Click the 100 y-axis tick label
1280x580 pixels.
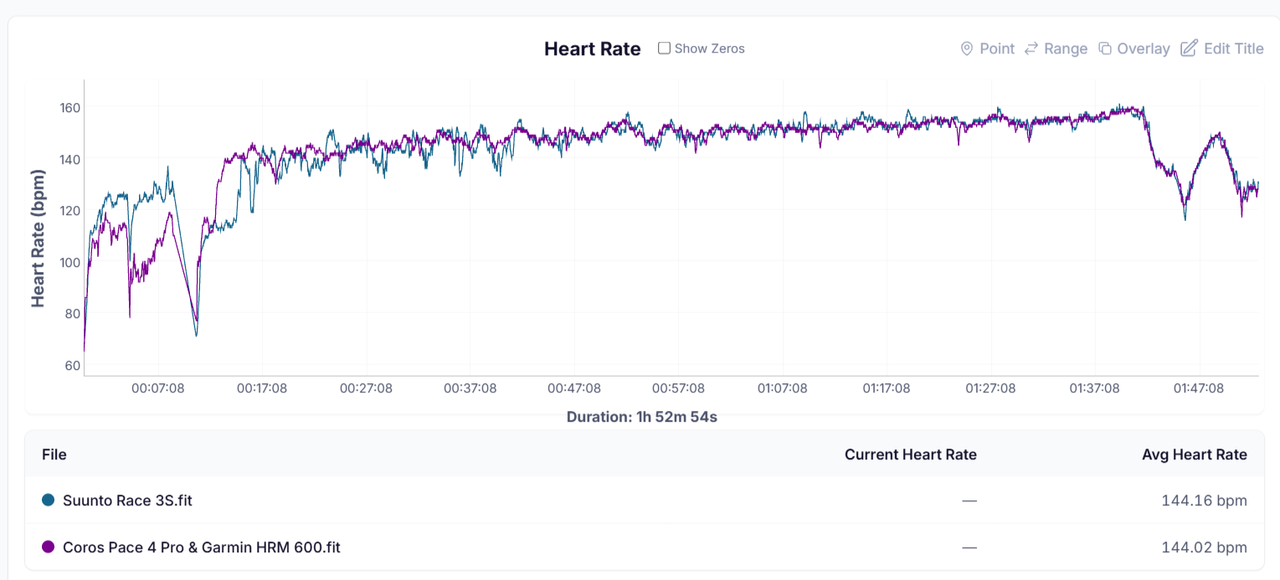(x=70, y=262)
